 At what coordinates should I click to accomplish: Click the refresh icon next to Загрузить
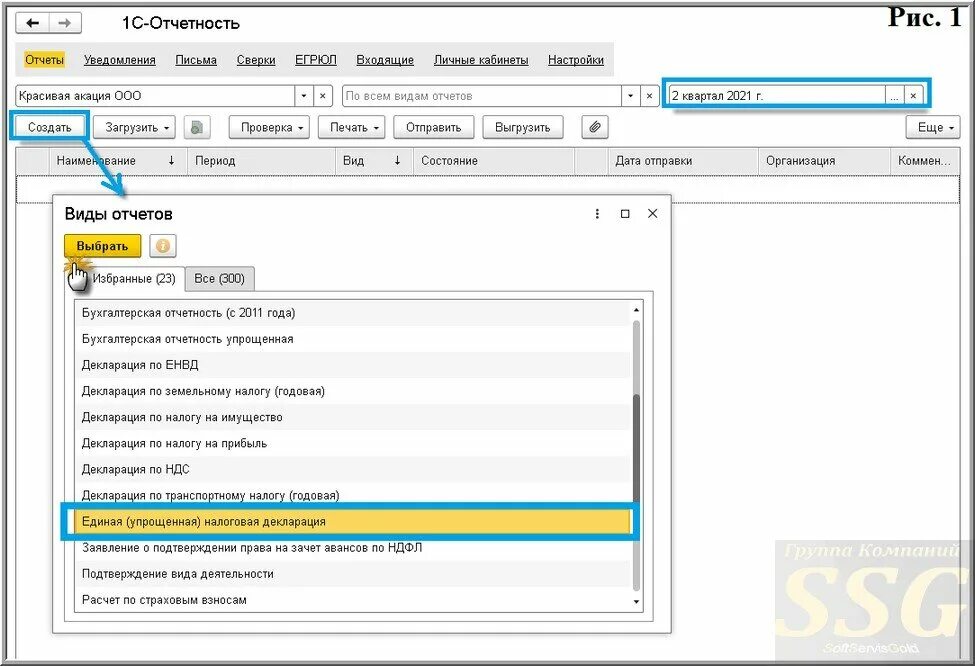tap(197, 127)
